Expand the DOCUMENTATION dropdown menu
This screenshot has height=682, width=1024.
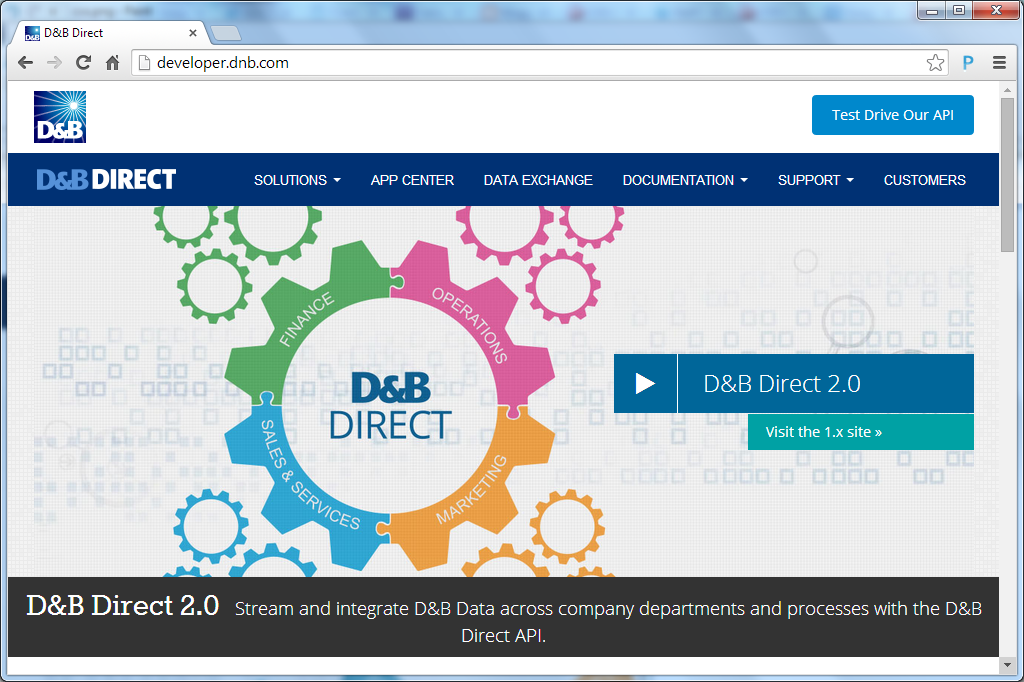coord(685,180)
